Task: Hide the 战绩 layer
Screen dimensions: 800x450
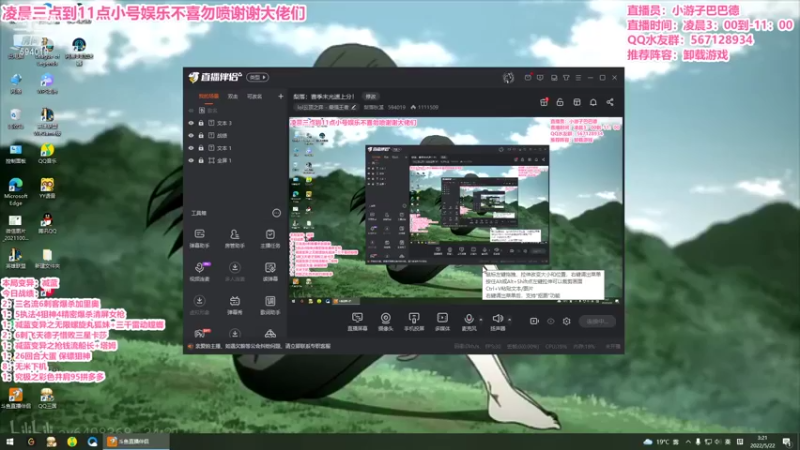Action: click(191, 135)
